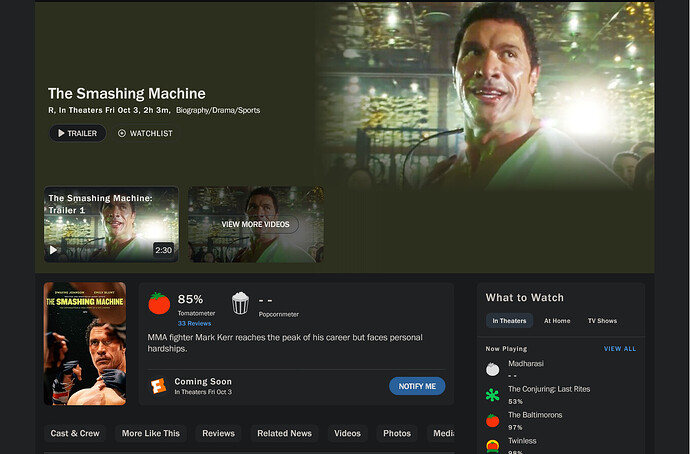
Task: Play the movie trailer via TRAILER button
Action: click(77, 133)
